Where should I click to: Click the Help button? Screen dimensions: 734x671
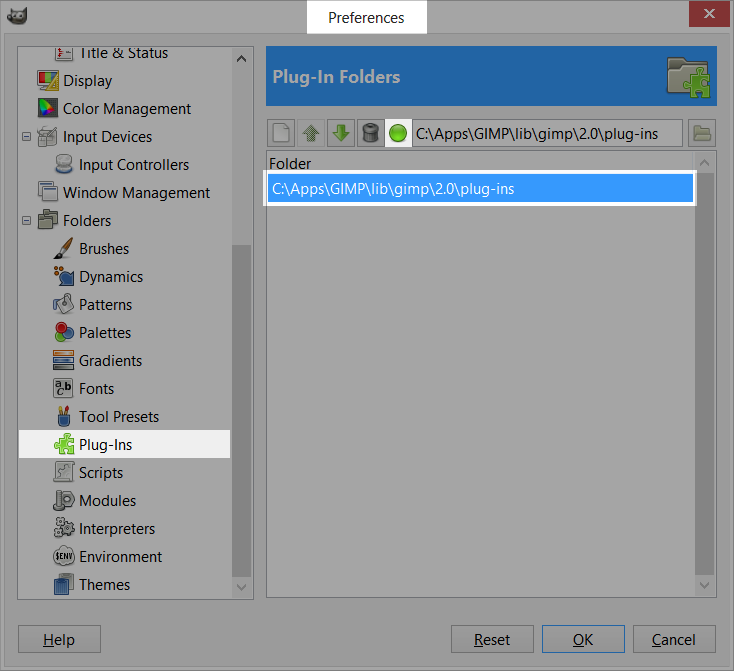point(59,639)
